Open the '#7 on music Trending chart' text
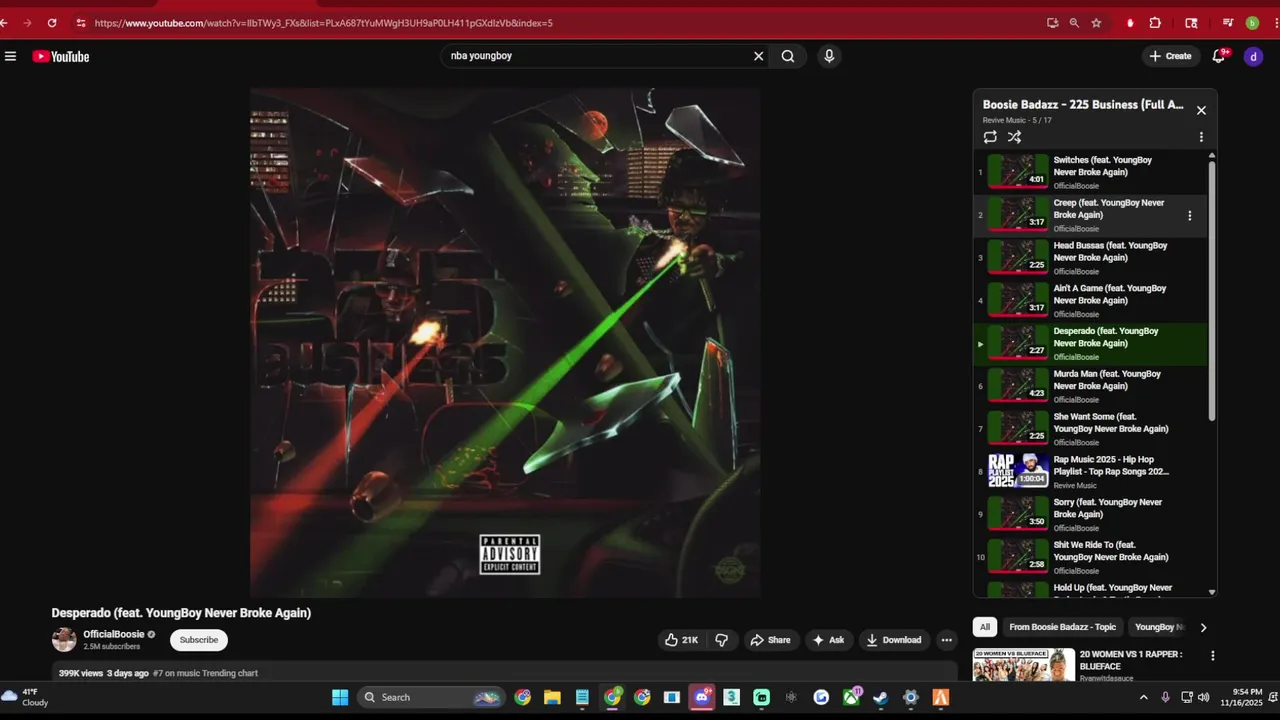The height and width of the screenshot is (720, 1280). 206,673
